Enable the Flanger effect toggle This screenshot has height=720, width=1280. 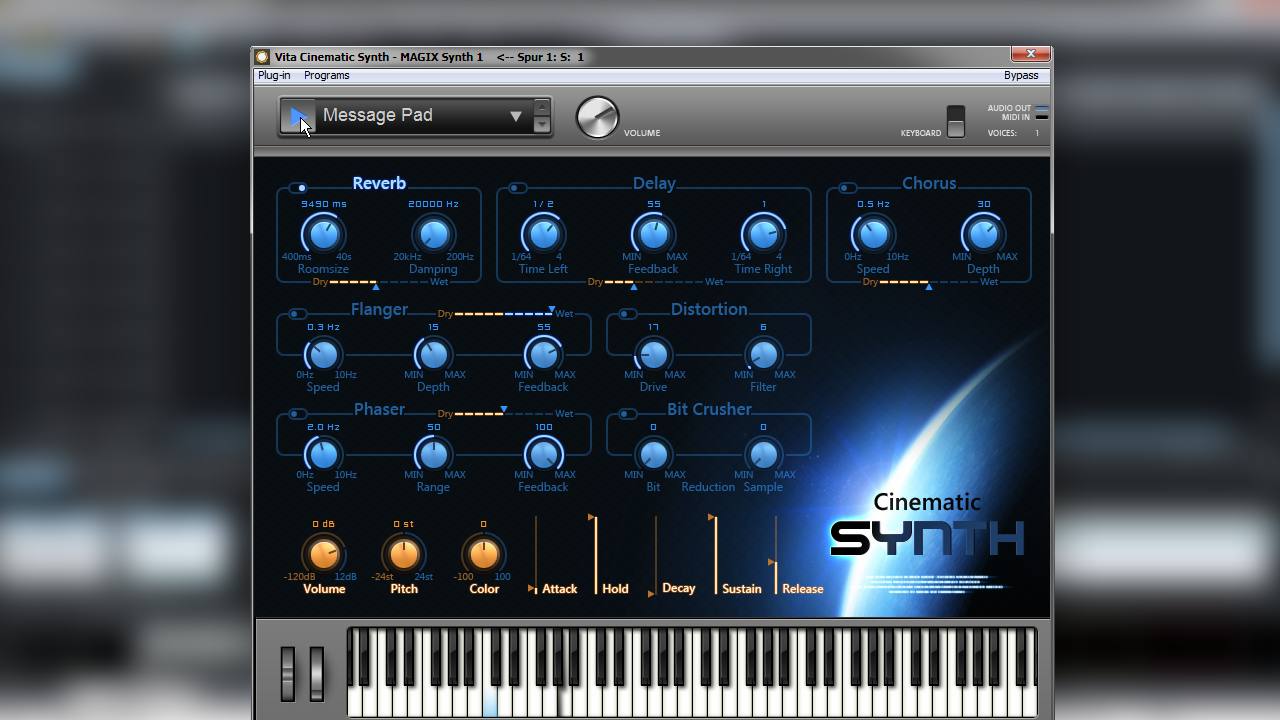pyautogui.click(x=297, y=314)
